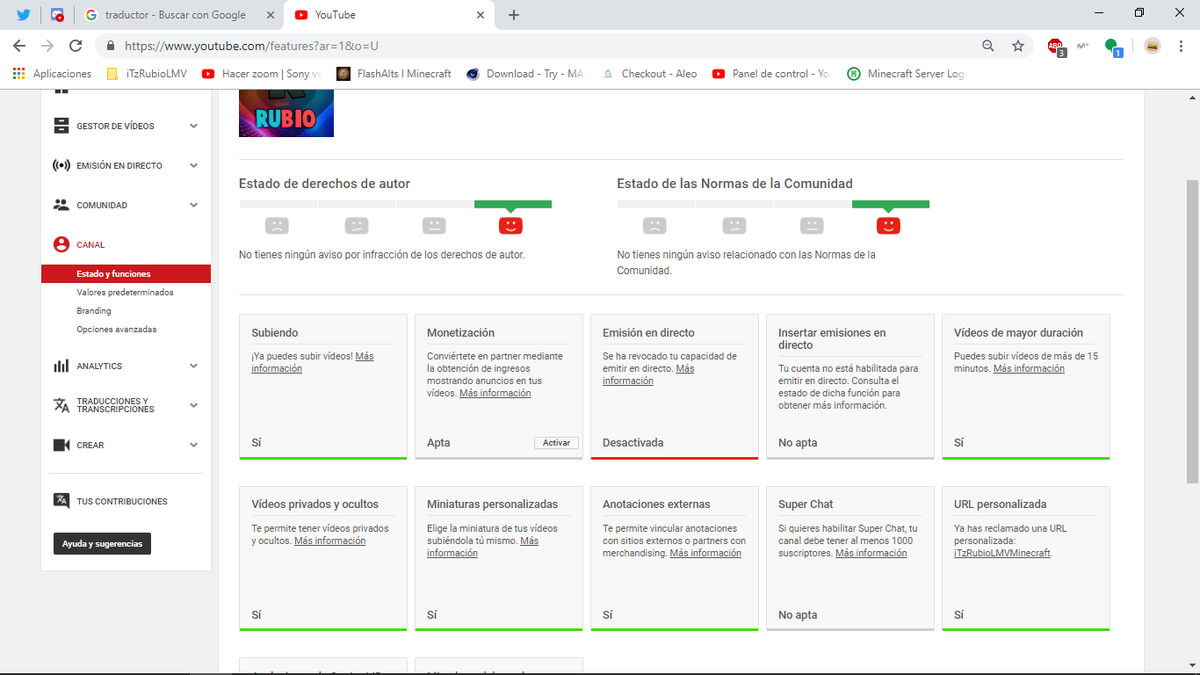This screenshot has width=1200, height=675.
Task: Open Más información in Miniaturas personalizadas card
Action: 483,546
